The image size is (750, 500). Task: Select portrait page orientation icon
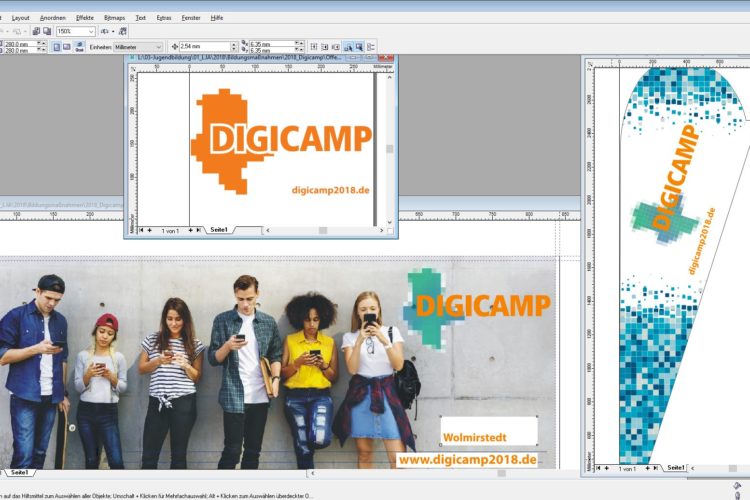click(x=57, y=47)
